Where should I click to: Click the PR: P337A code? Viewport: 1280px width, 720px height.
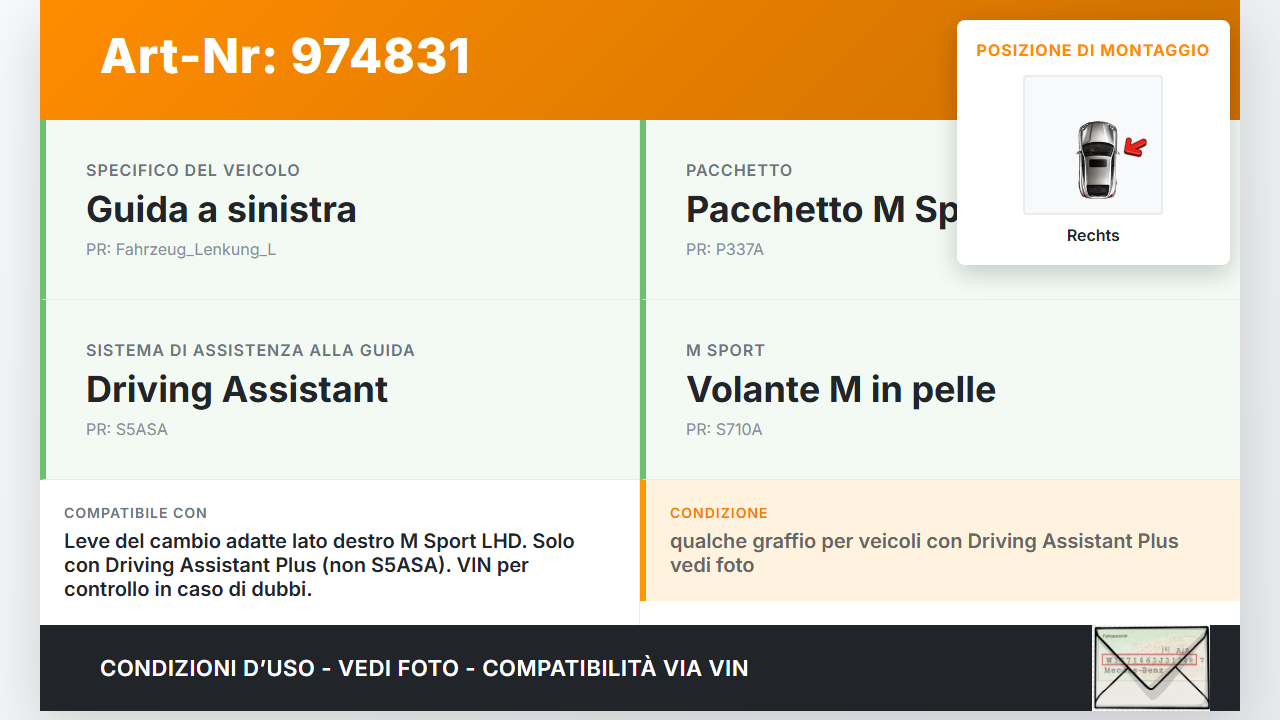point(725,250)
